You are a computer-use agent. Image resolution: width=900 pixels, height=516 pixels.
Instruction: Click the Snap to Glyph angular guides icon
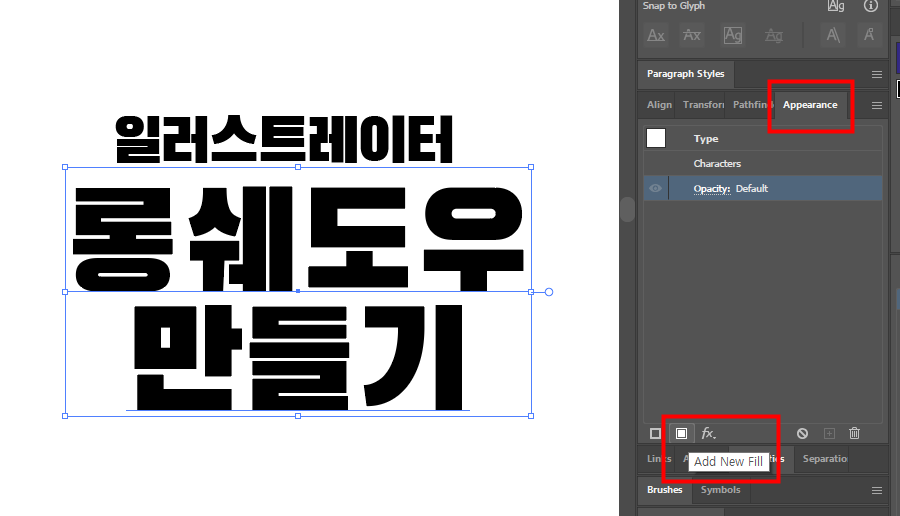[x=833, y=35]
